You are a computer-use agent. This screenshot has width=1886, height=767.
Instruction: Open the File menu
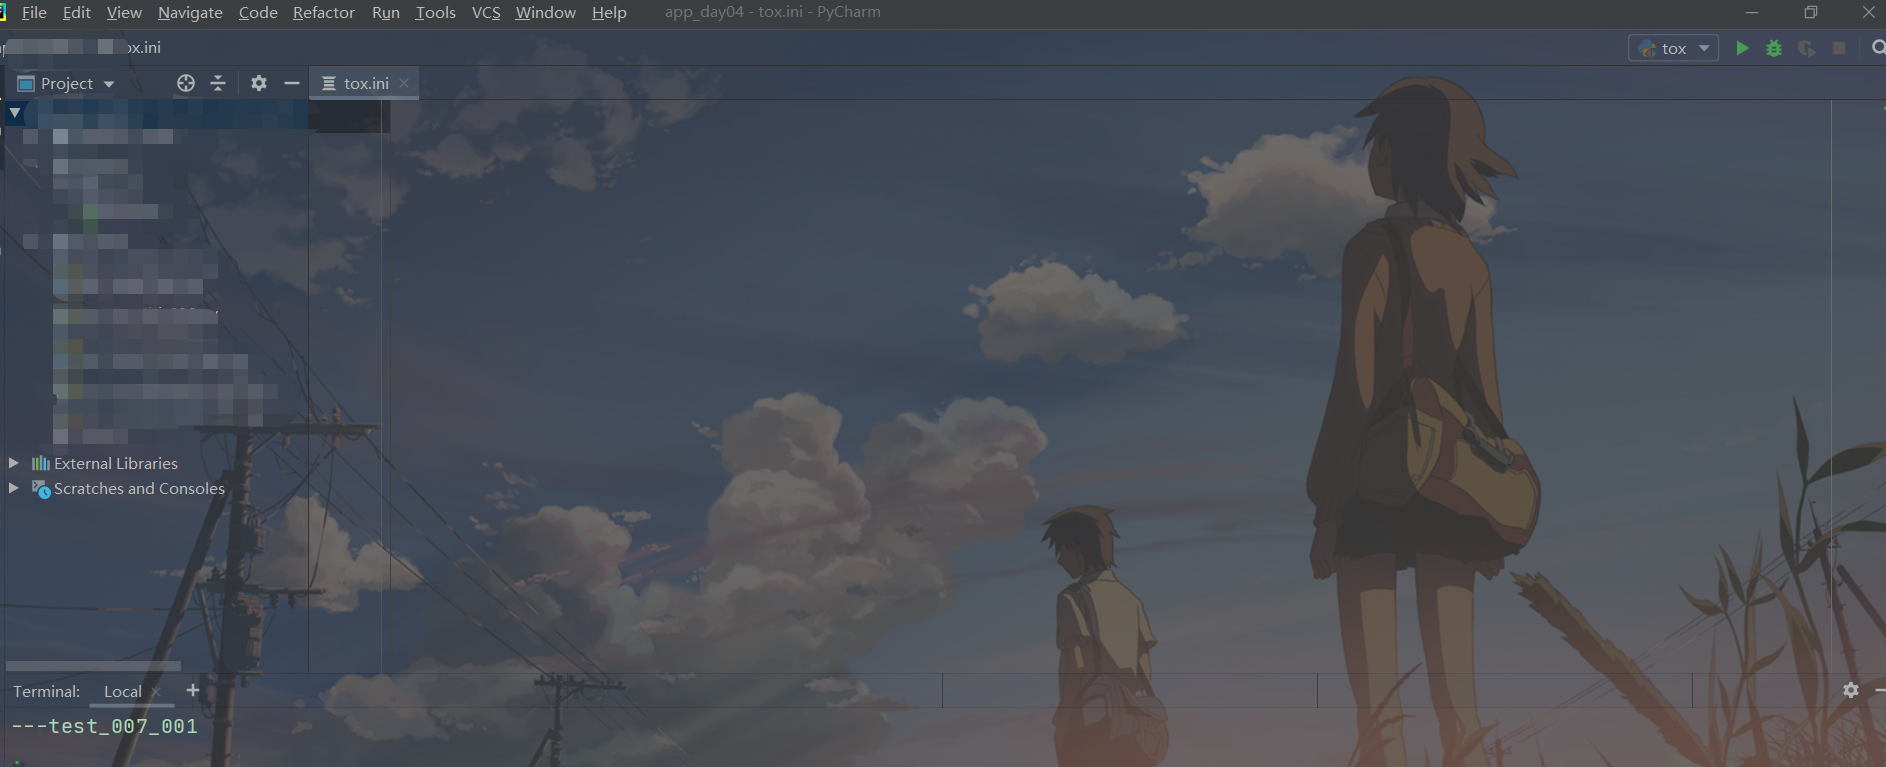coord(34,12)
